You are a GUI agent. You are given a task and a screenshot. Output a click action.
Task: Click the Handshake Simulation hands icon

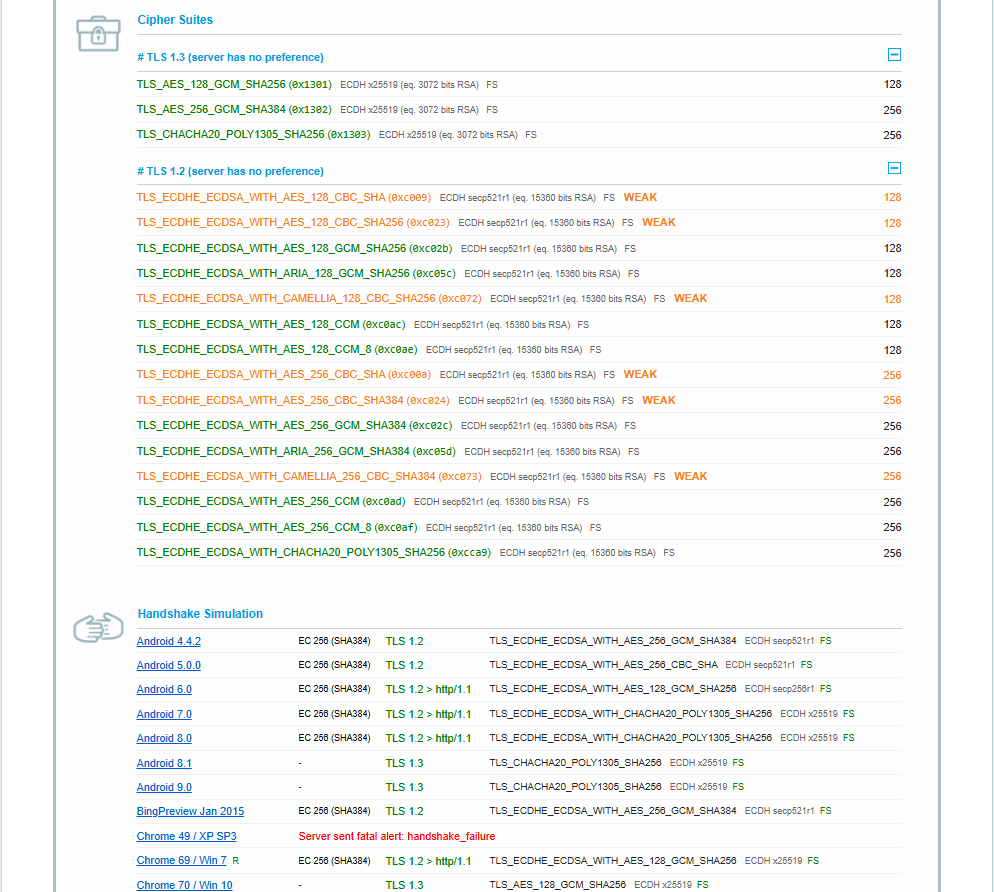click(x=98, y=628)
